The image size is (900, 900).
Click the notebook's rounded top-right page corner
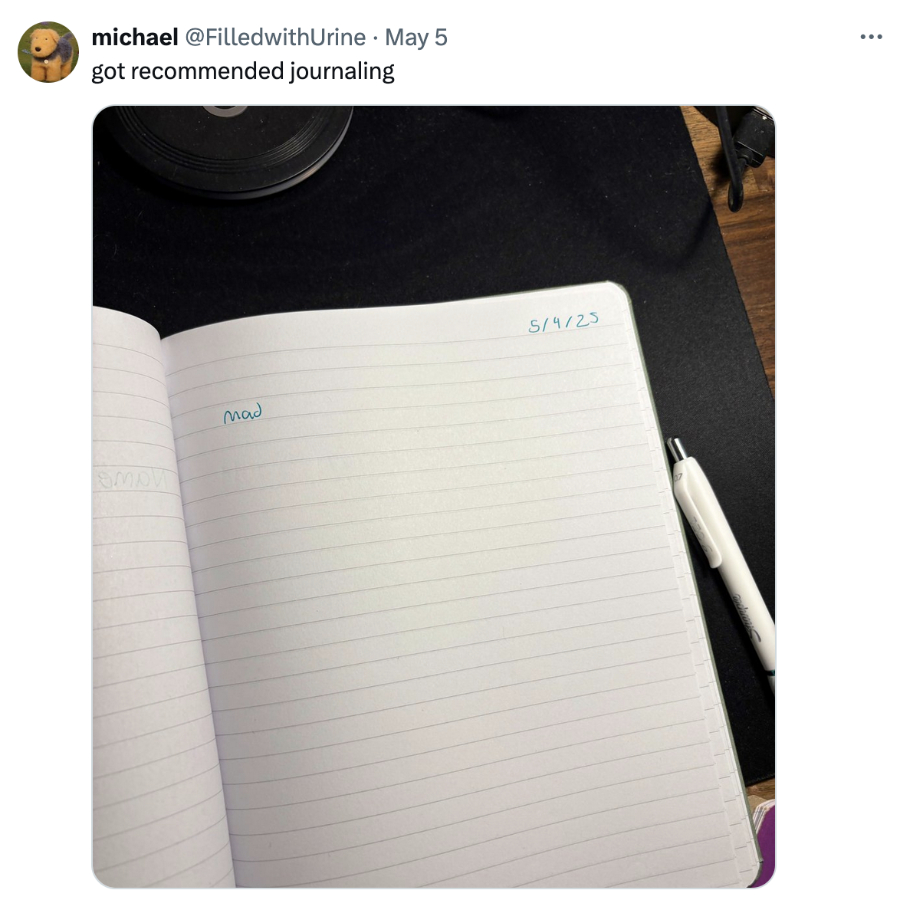pyautogui.click(x=617, y=294)
